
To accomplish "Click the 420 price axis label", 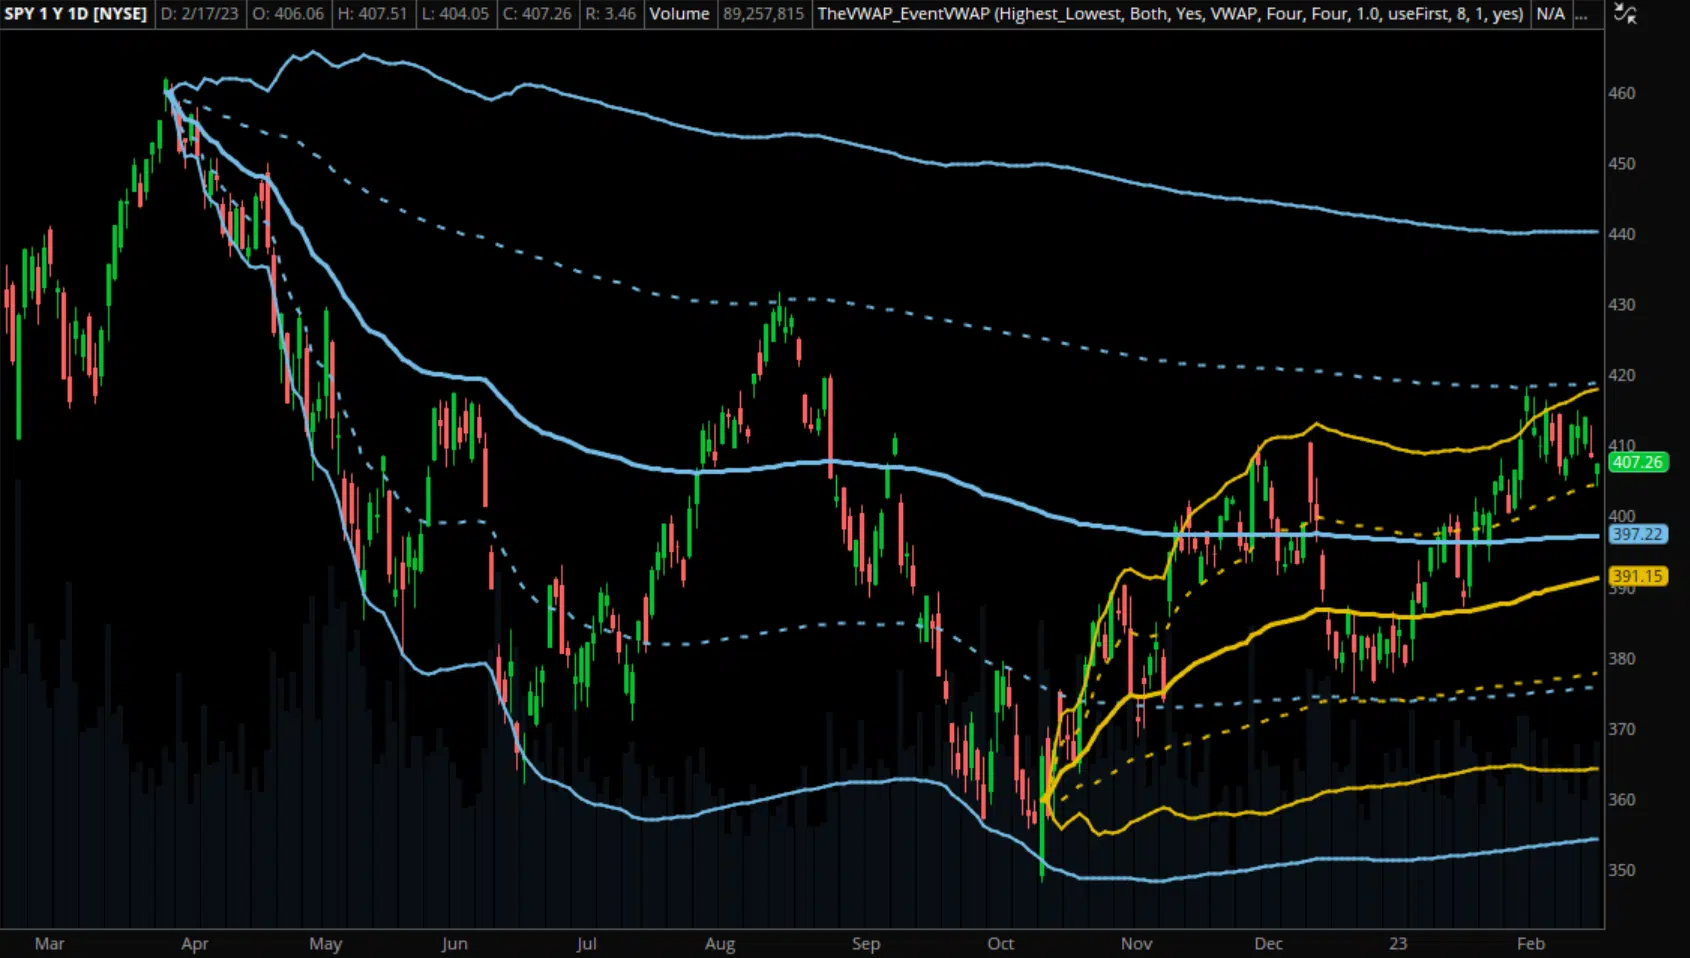I will 1622,376.
